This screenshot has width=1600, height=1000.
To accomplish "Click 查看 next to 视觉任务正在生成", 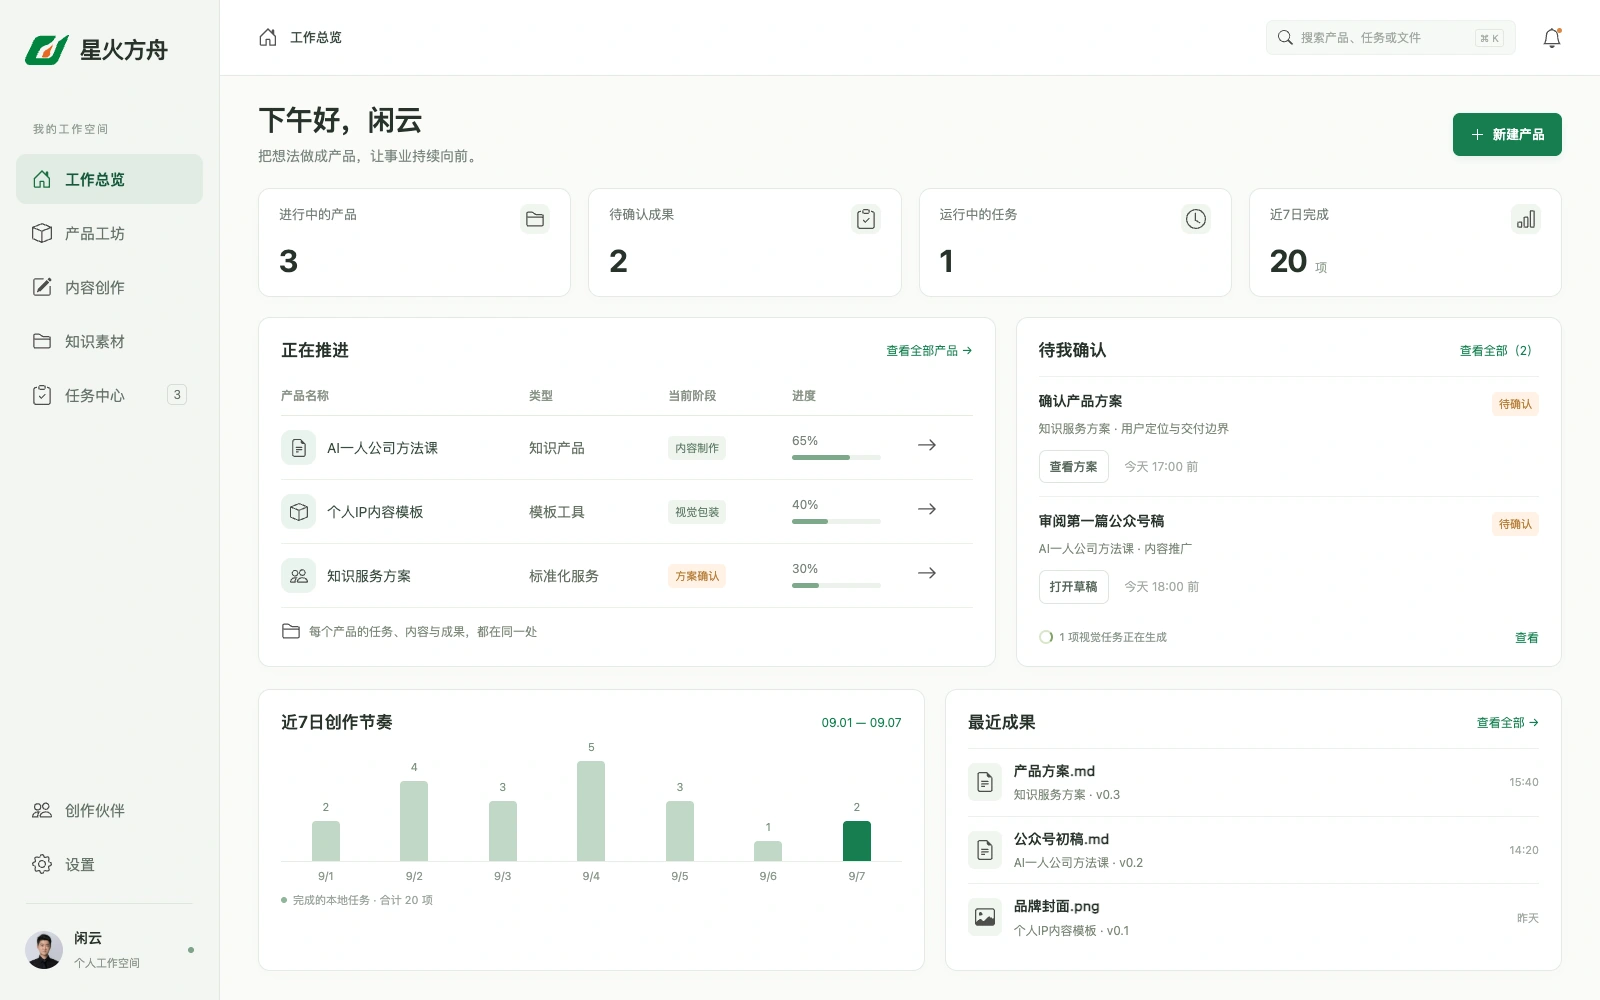I will [1527, 638].
